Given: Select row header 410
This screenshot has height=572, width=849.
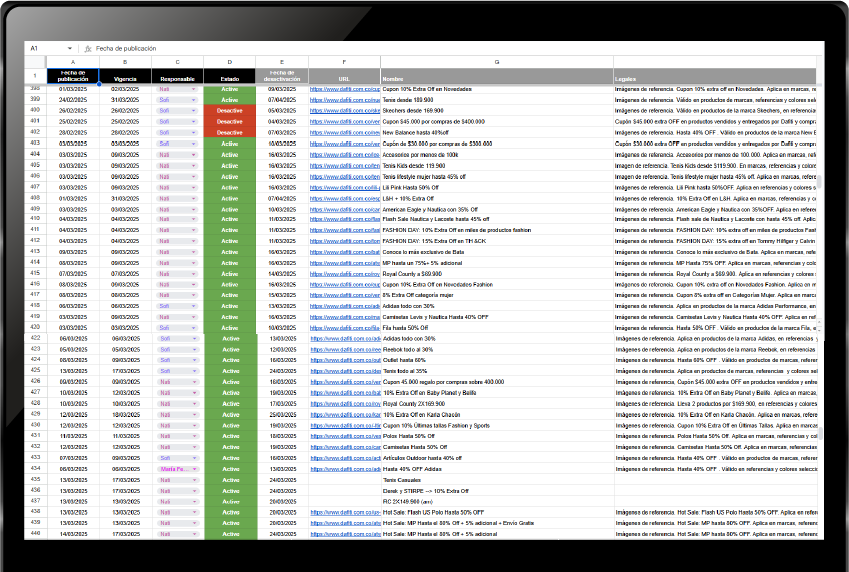Looking at the screenshot, I should coord(35,218).
